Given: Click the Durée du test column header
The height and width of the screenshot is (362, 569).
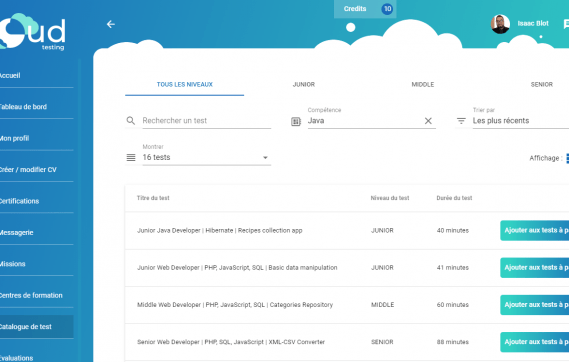Looking at the screenshot, I should pos(454,198).
